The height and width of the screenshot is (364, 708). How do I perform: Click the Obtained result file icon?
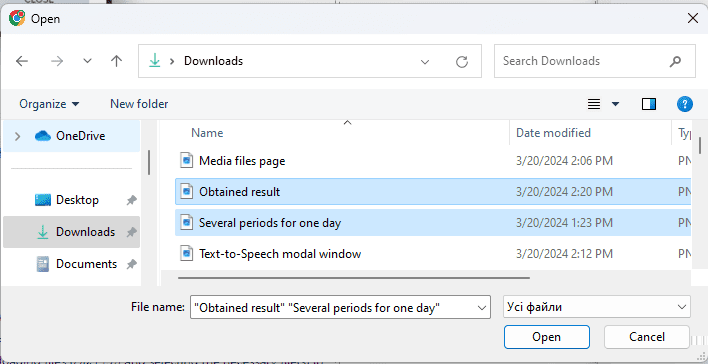186,192
